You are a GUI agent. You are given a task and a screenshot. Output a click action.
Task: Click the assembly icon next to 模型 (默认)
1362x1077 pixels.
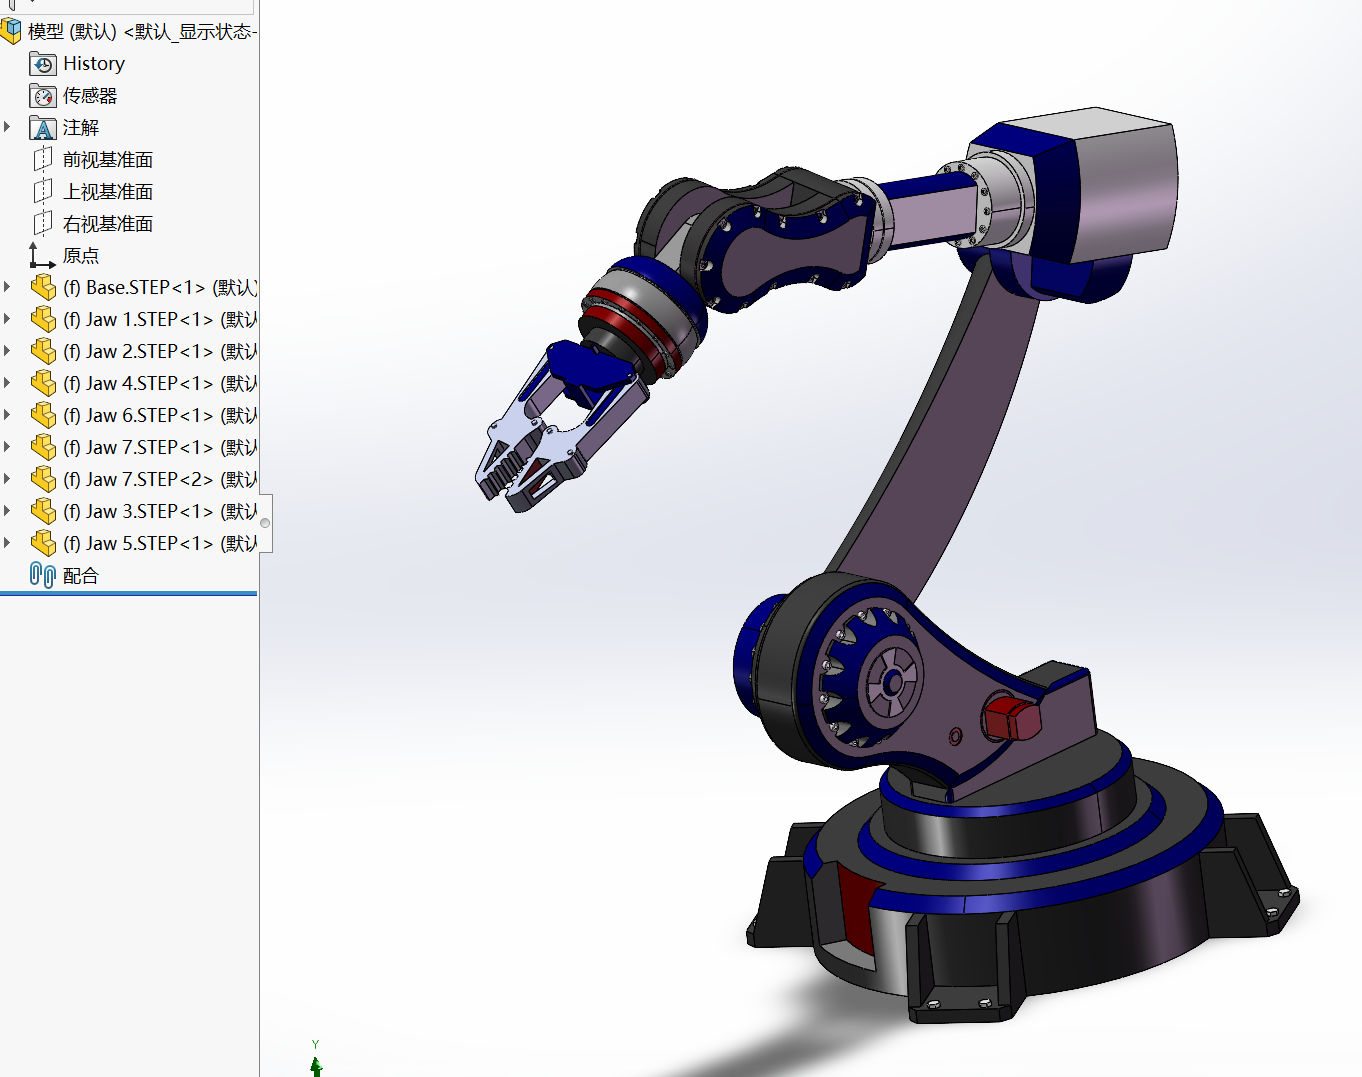(12, 31)
